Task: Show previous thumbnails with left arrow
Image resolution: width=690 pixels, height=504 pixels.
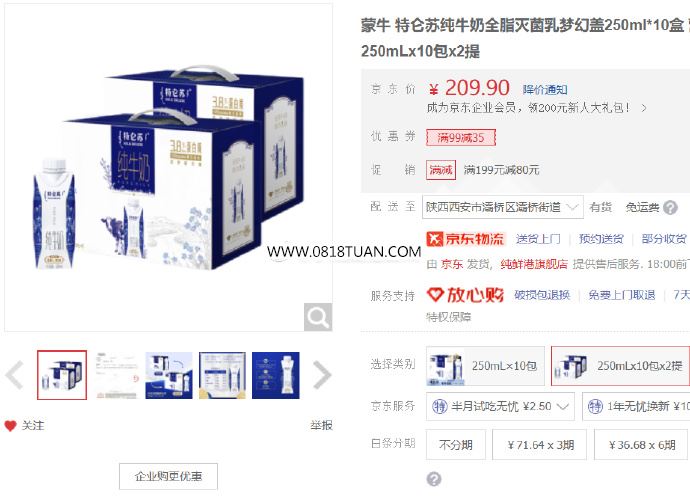Action: pyautogui.click(x=15, y=375)
